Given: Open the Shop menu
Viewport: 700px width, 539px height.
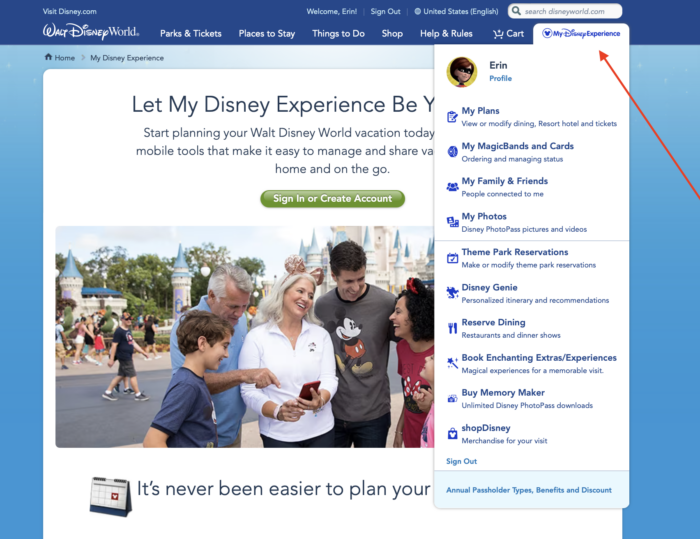Looking at the screenshot, I should pyautogui.click(x=392, y=33).
